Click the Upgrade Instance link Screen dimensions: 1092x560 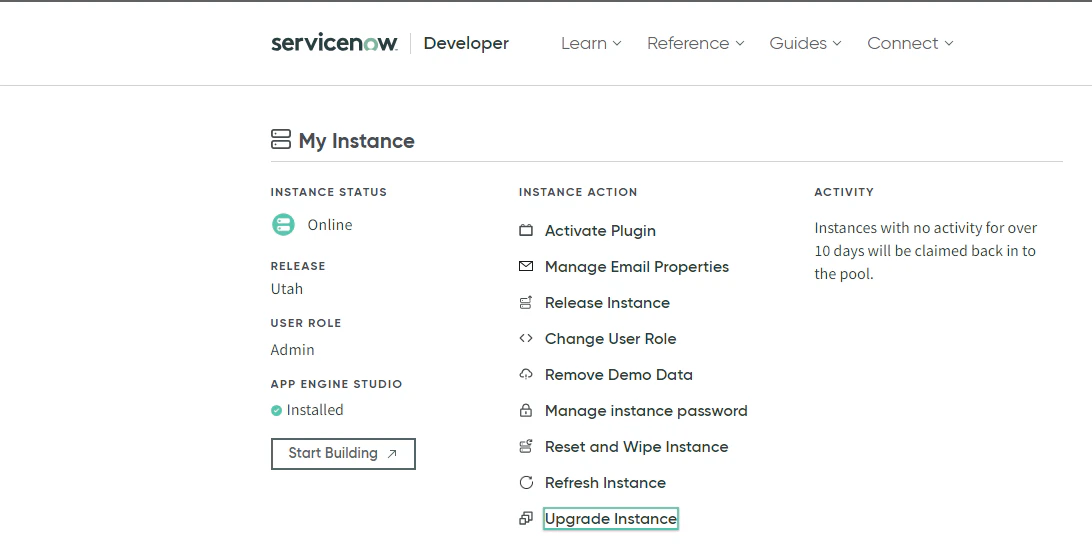(x=611, y=519)
